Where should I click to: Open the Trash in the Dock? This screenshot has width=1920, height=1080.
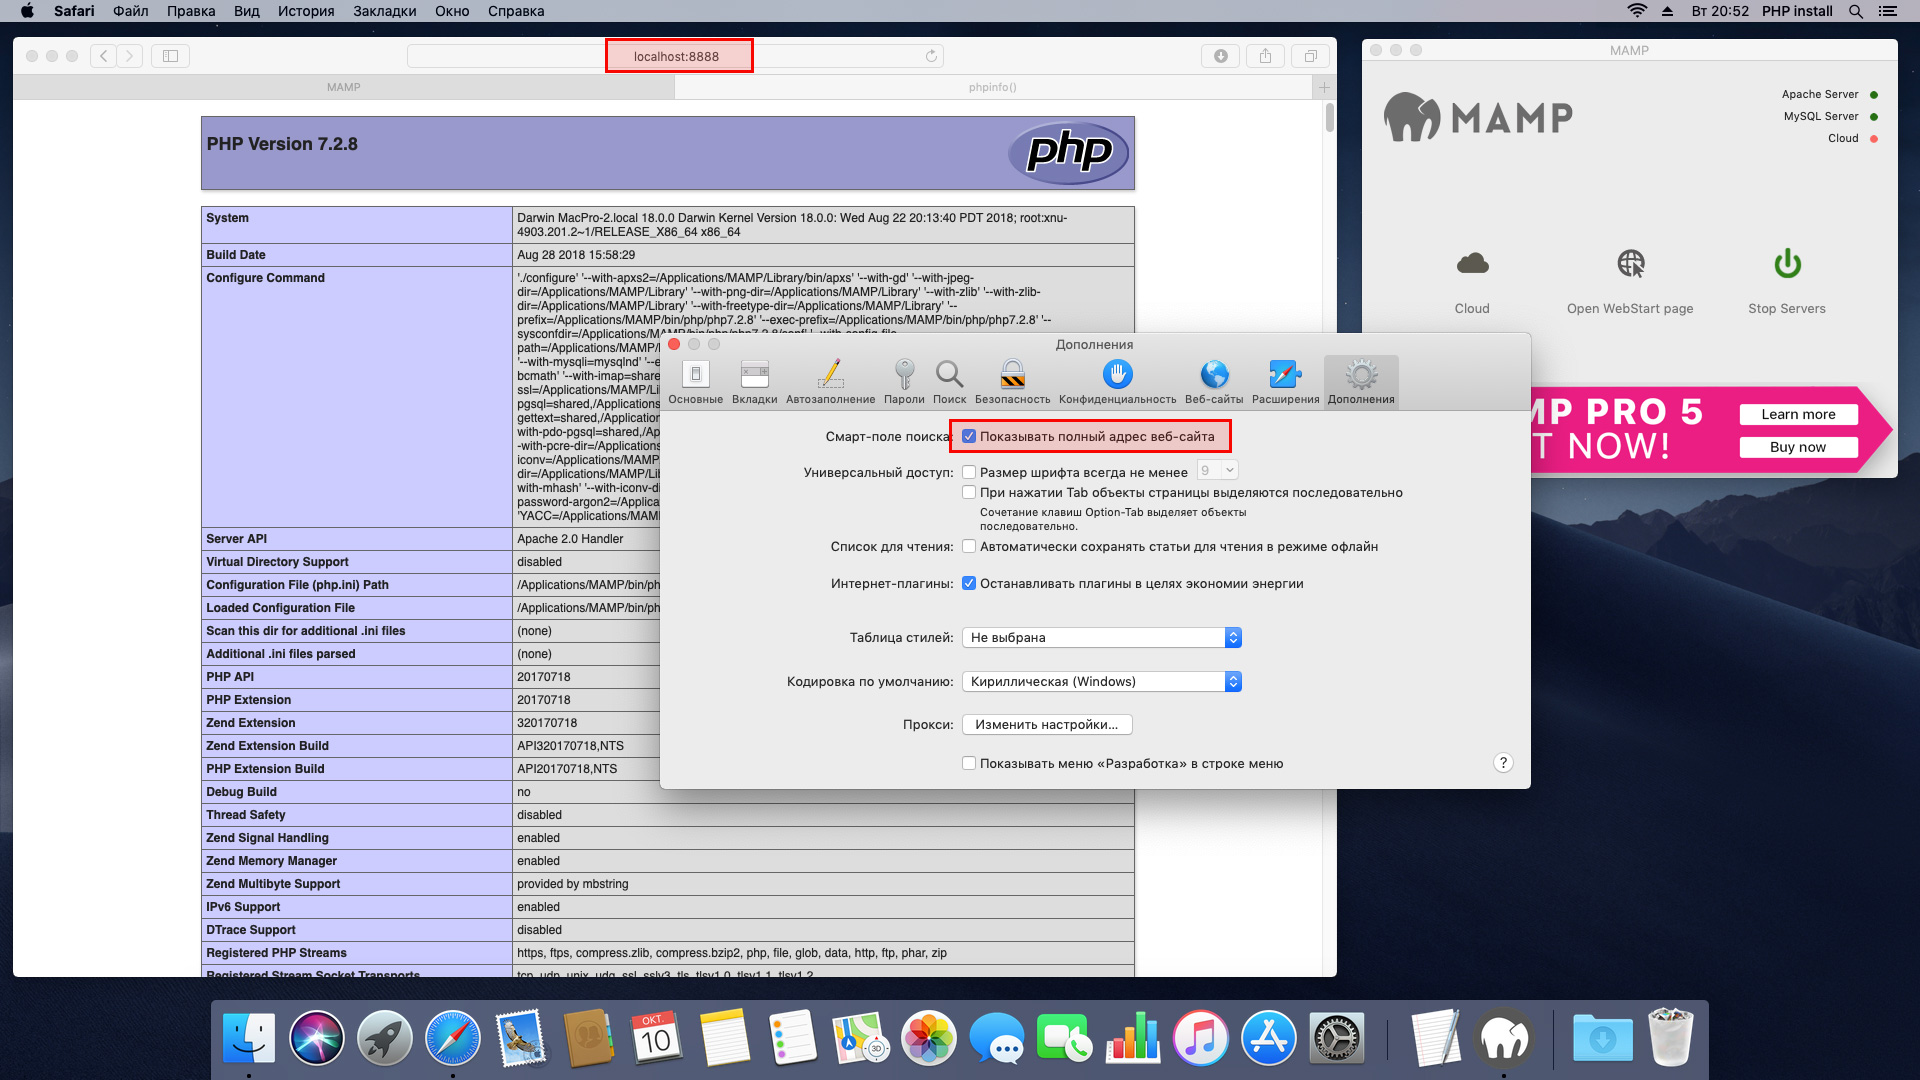1670,1038
